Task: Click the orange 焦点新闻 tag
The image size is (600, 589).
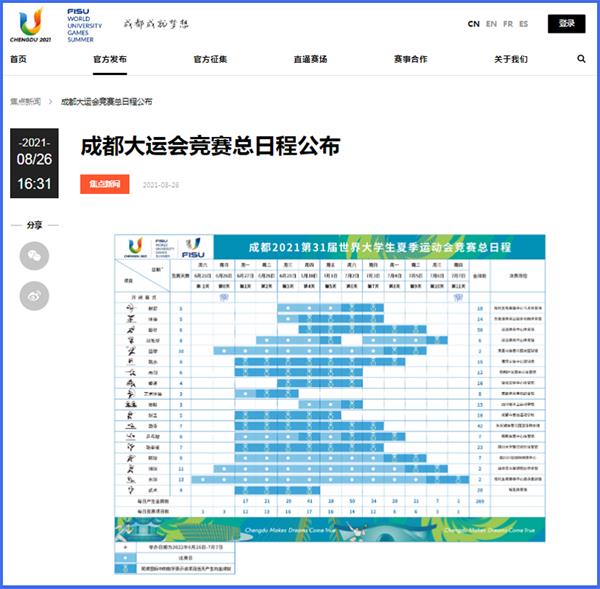Action: [105, 184]
